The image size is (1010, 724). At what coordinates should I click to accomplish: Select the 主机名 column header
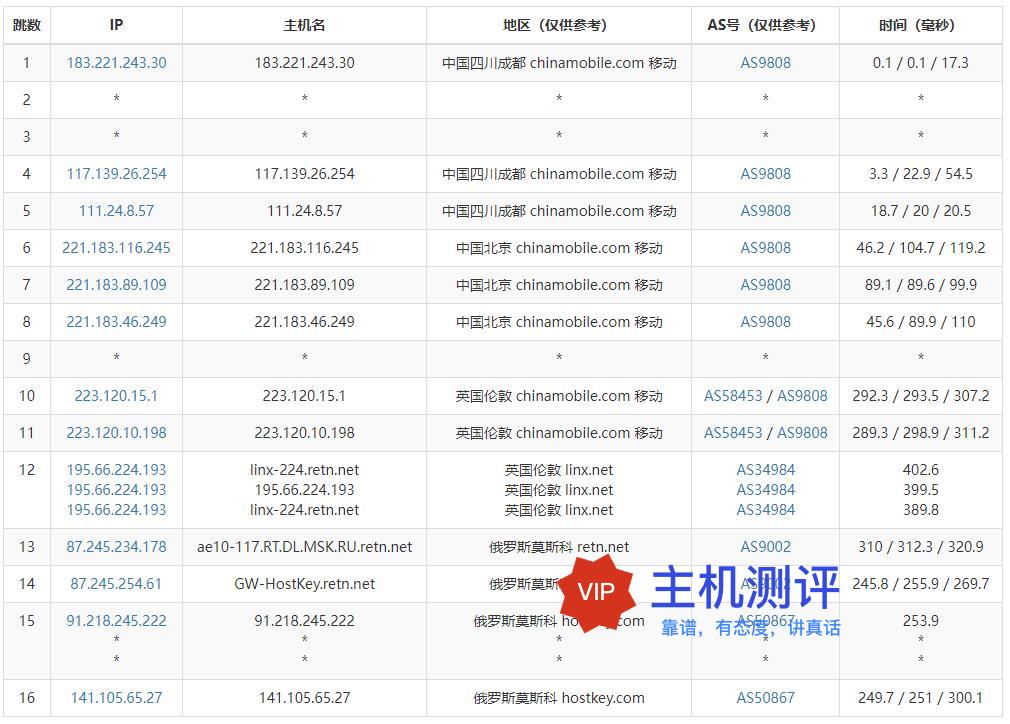pyautogui.click(x=304, y=25)
